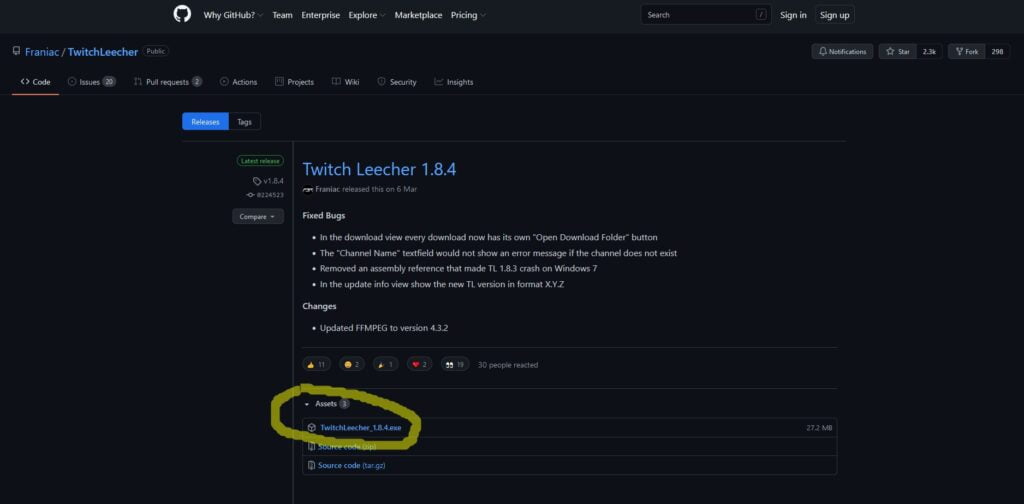View the 298 forks count
The height and width of the screenshot is (504, 1024).
click(x=997, y=52)
